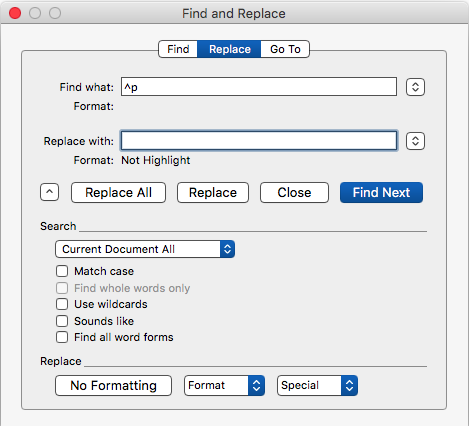Click the Format popup blue arrow
The width and height of the screenshot is (469, 426).
[256, 386]
